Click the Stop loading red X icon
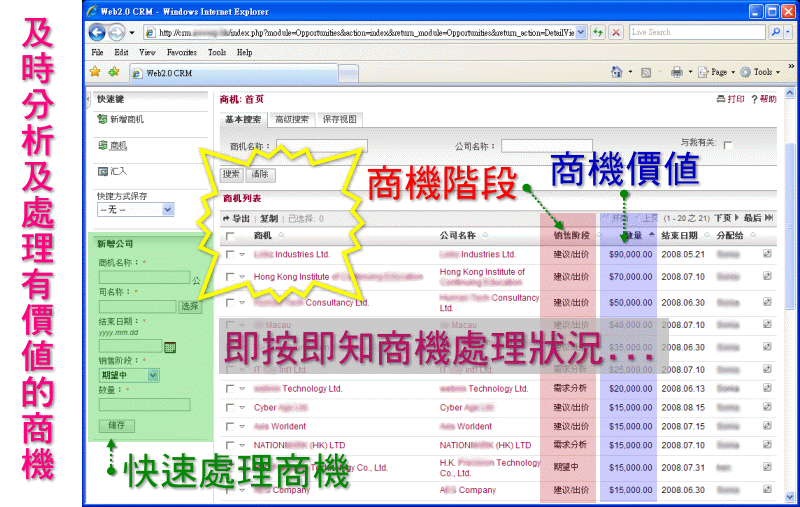Image resolution: width=800 pixels, height=507 pixels. (x=616, y=32)
